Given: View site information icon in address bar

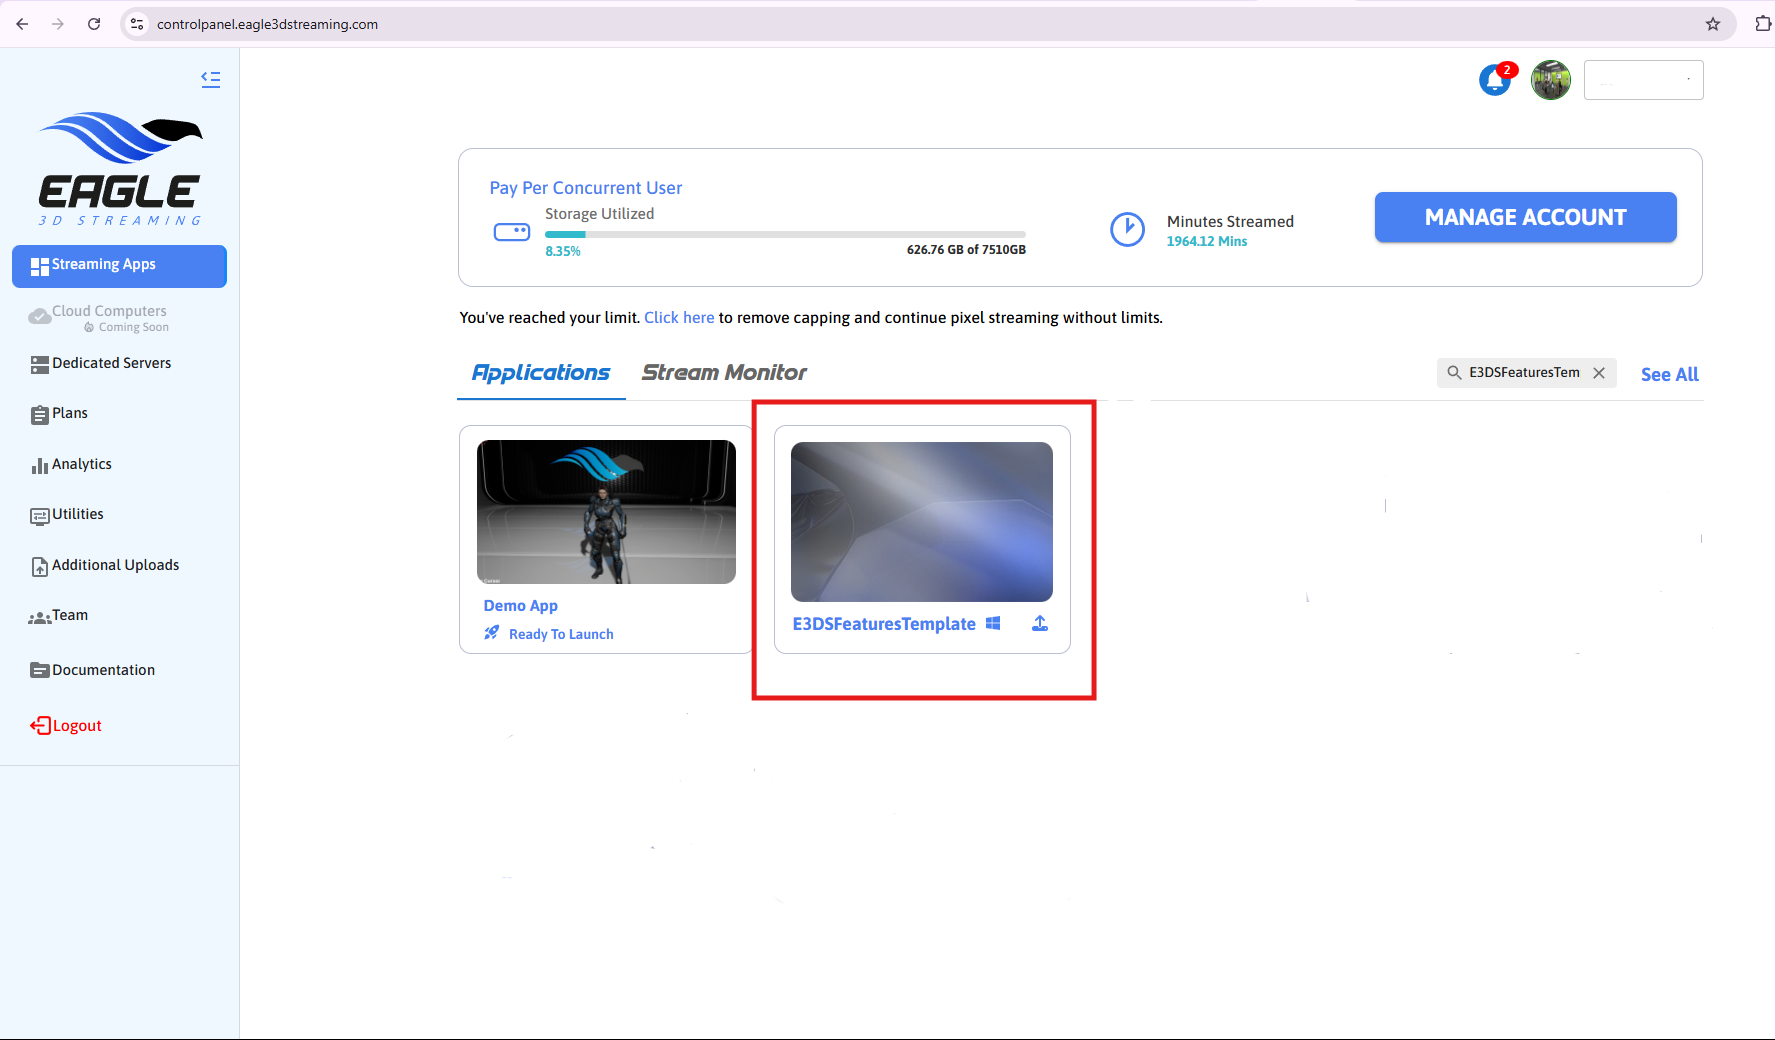Looking at the screenshot, I should (138, 24).
